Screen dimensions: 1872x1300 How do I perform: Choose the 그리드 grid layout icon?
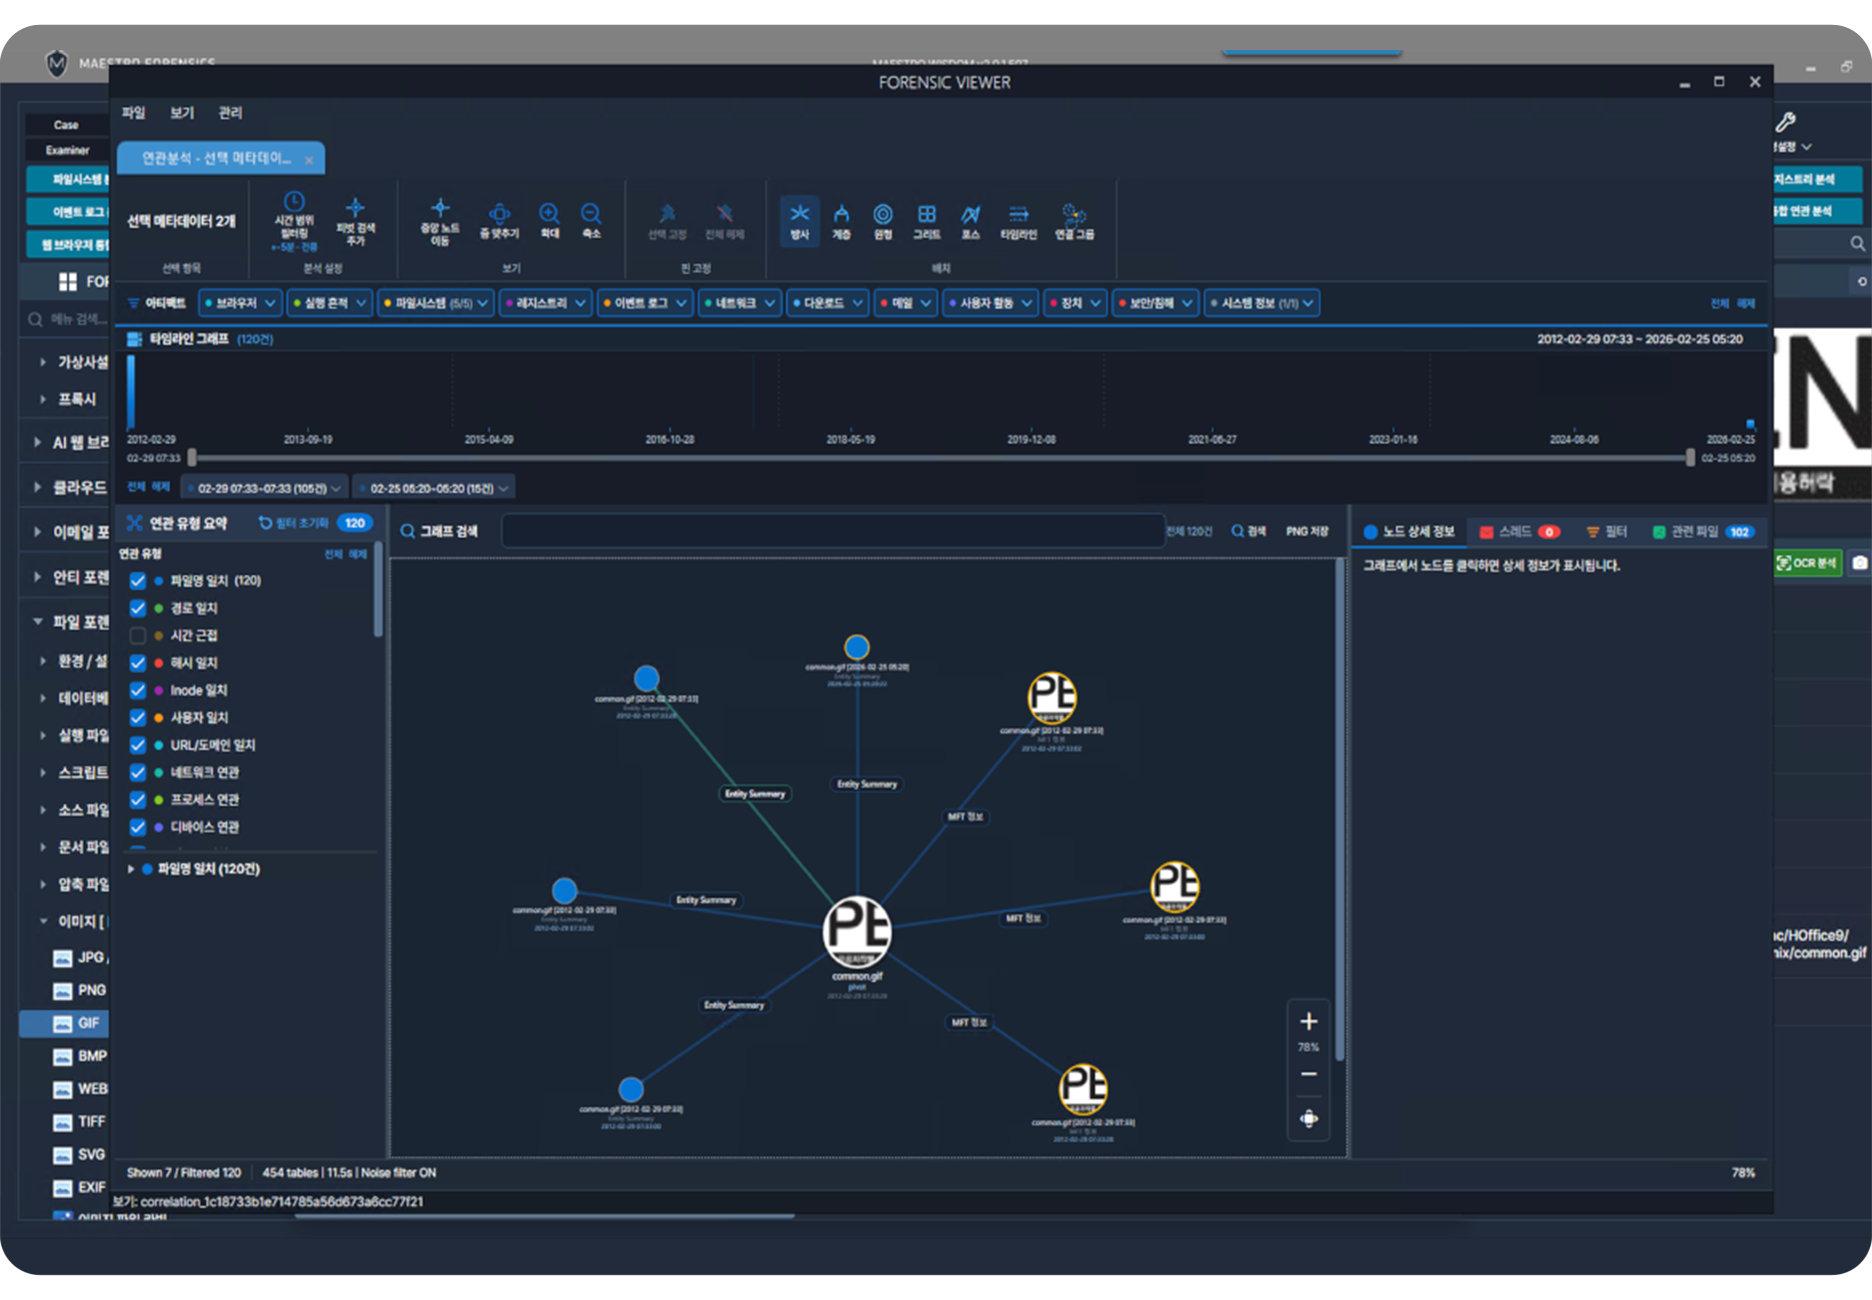pos(926,213)
